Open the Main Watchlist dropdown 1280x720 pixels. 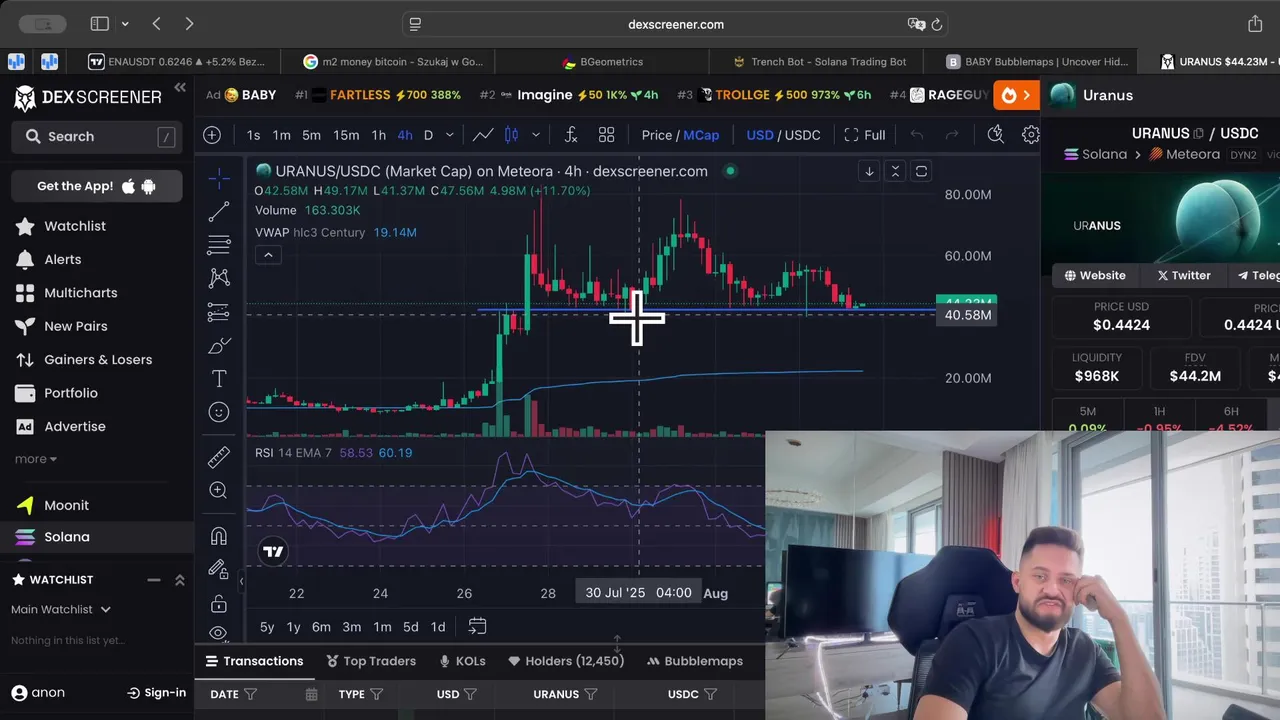pos(61,609)
